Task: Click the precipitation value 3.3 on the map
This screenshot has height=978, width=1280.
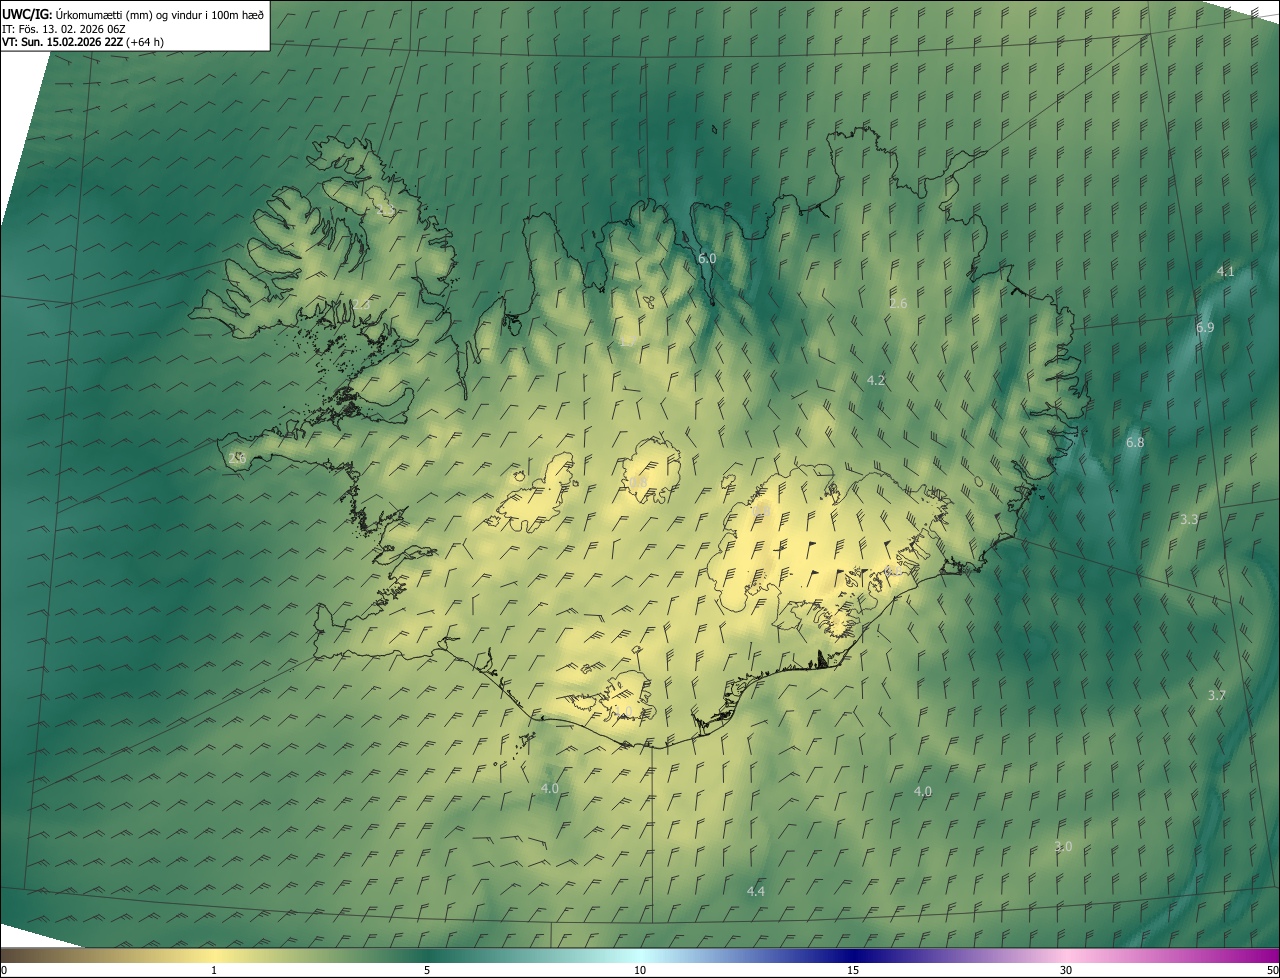Action: [x=1189, y=519]
